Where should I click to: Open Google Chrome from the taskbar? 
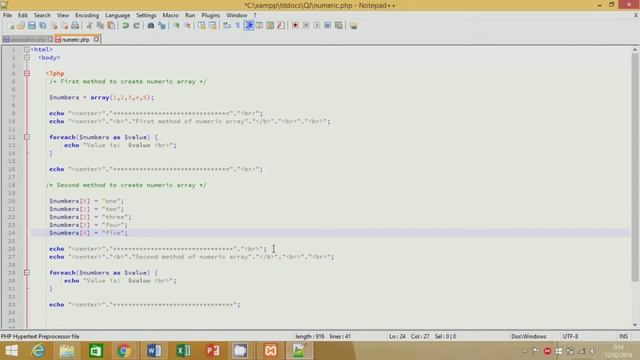[x=123, y=351]
